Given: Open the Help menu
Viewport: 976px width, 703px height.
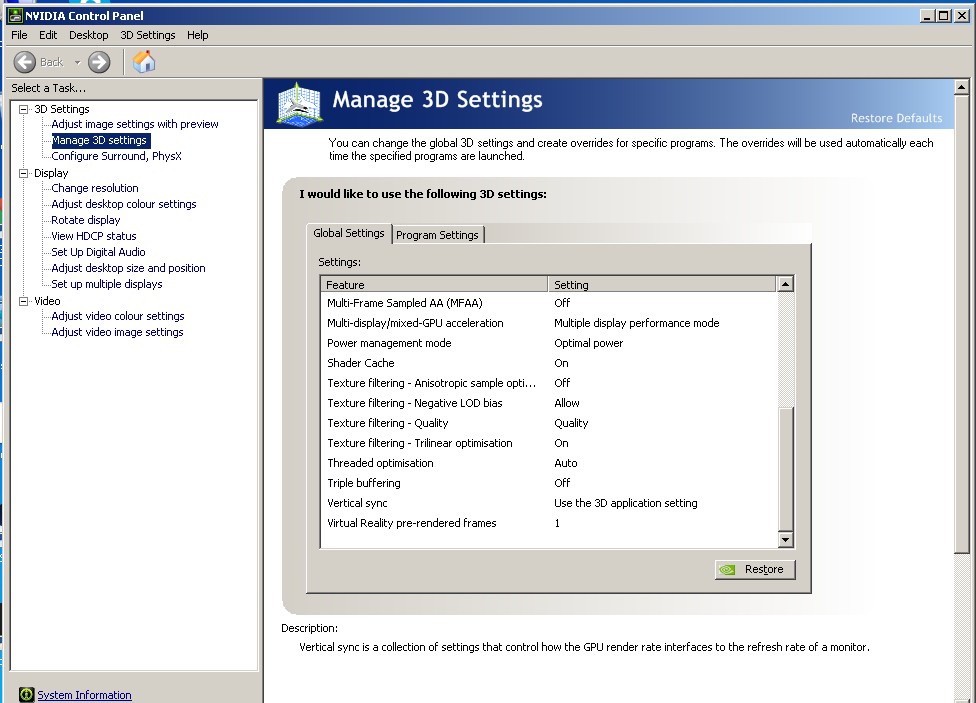Looking at the screenshot, I should point(197,35).
